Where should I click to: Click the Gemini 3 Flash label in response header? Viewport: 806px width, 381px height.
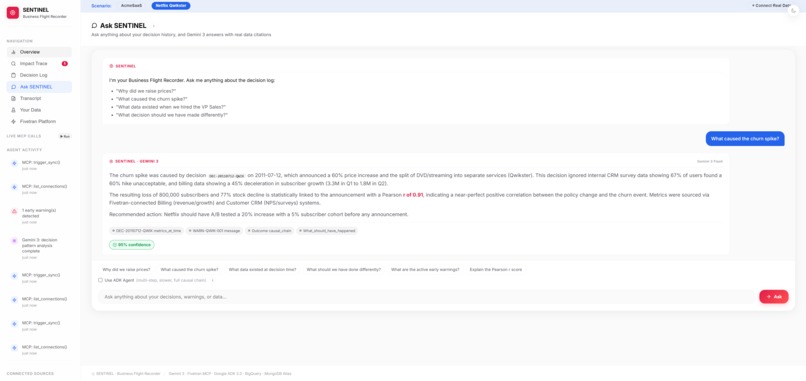[x=710, y=161]
